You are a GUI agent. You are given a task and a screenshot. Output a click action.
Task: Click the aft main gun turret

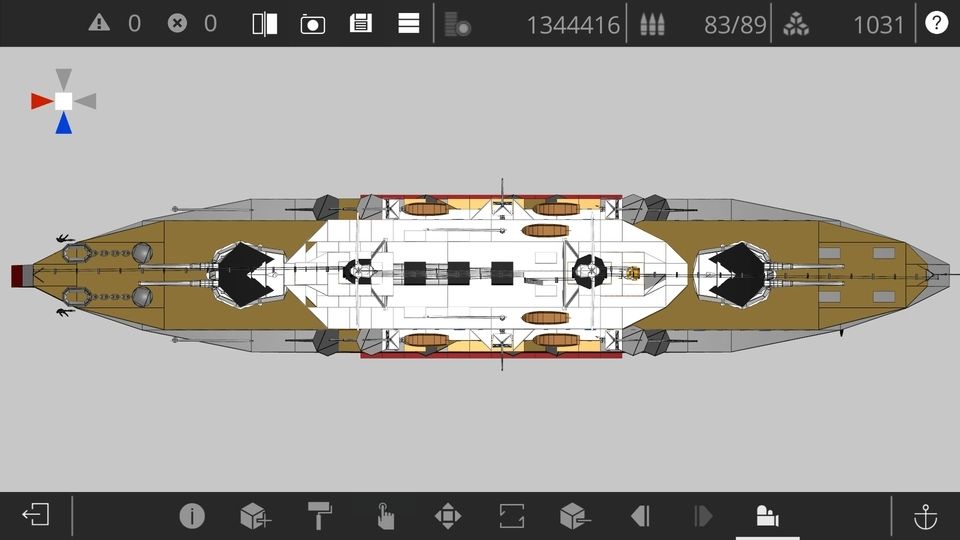(735, 274)
